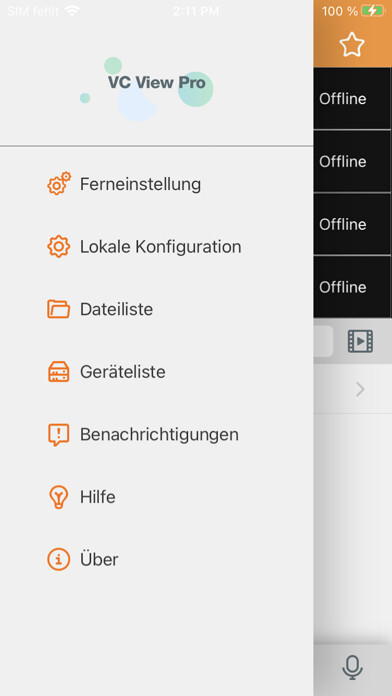The width and height of the screenshot is (392, 696).
Task: Tap the microphone icon at bottom
Action: click(x=352, y=667)
